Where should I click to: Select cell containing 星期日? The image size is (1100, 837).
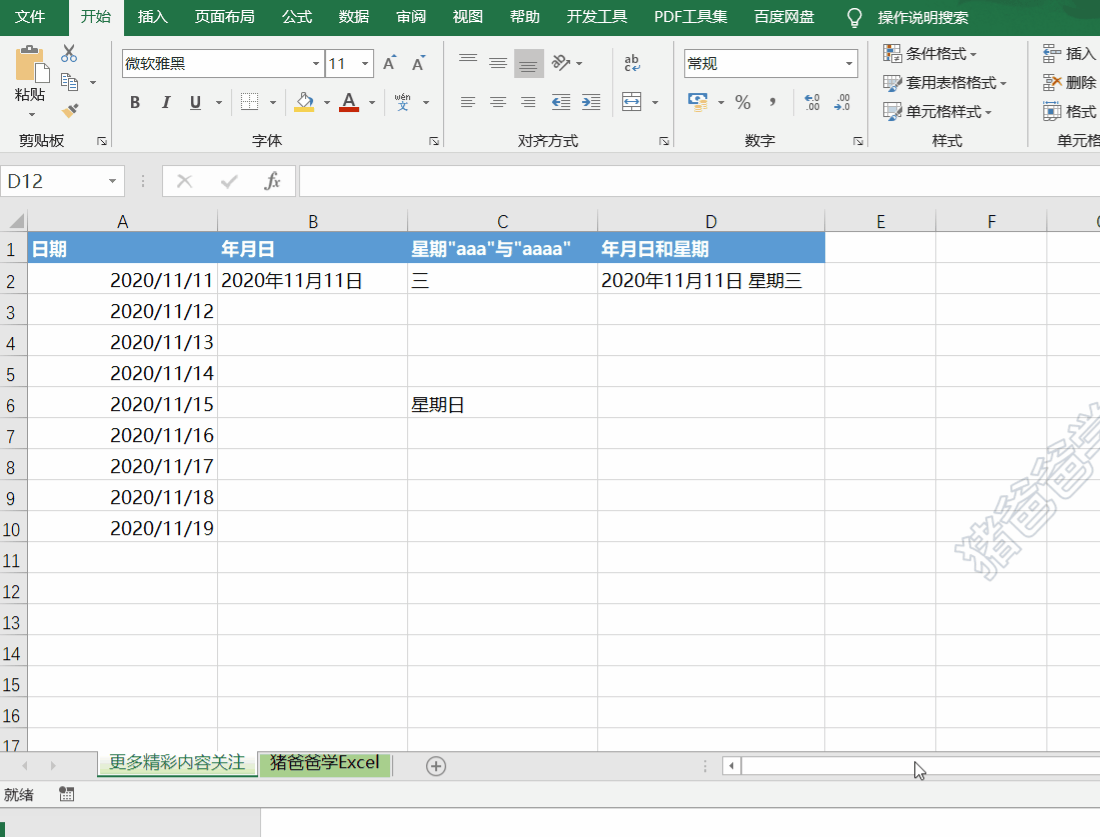click(x=502, y=403)
